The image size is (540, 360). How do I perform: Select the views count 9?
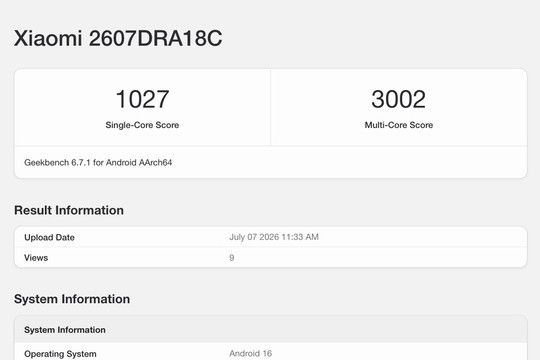[x=232, y=258]
